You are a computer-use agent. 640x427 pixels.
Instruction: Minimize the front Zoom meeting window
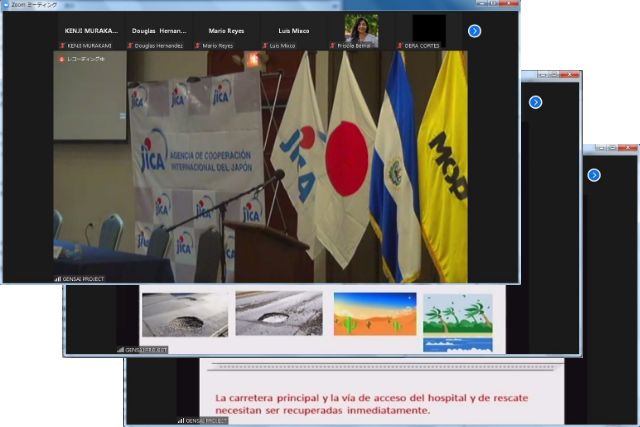point(482,4)
